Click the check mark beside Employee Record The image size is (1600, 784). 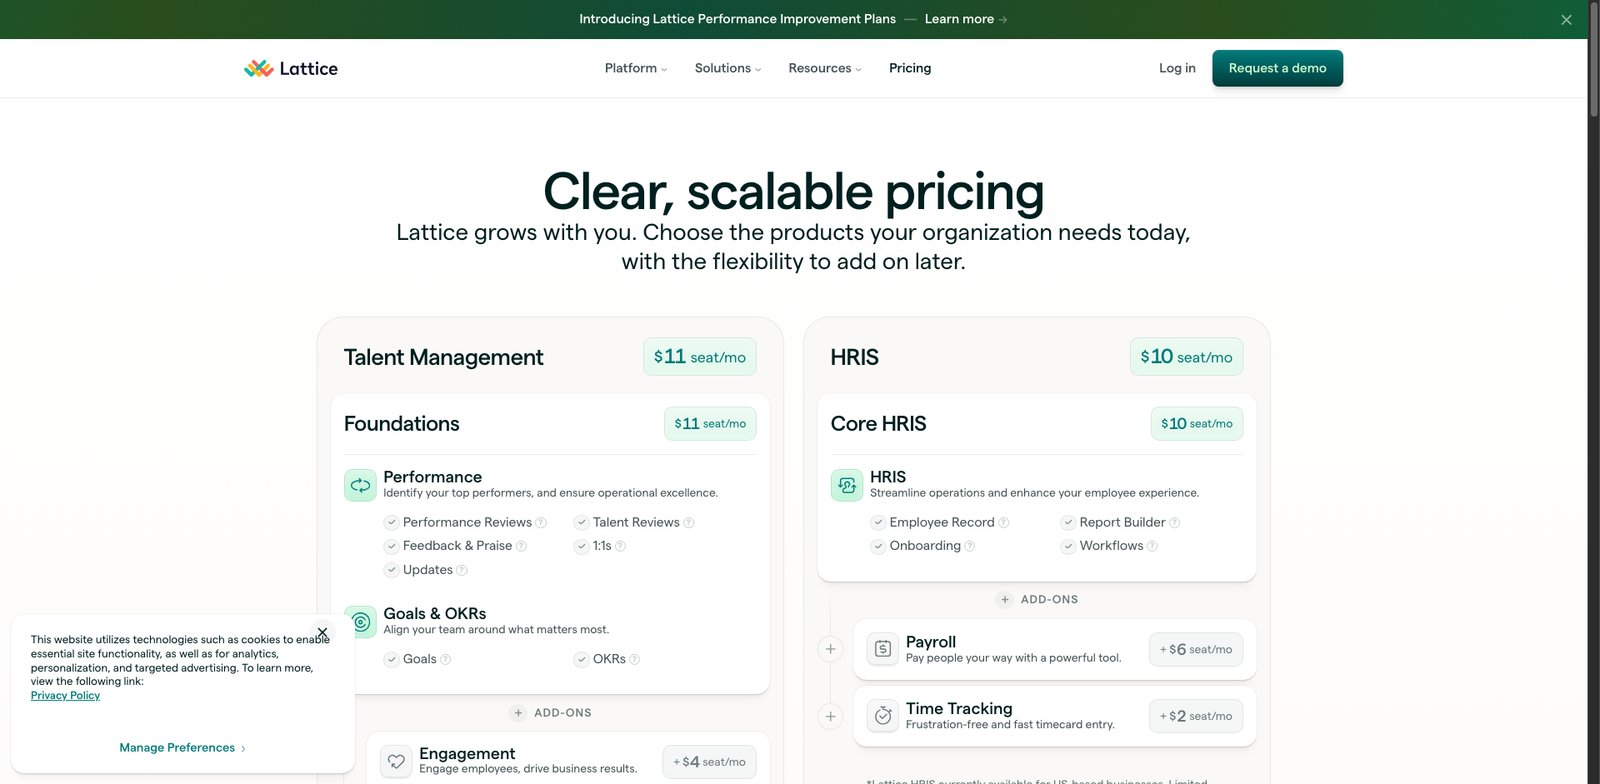click(x=878, y=522)
